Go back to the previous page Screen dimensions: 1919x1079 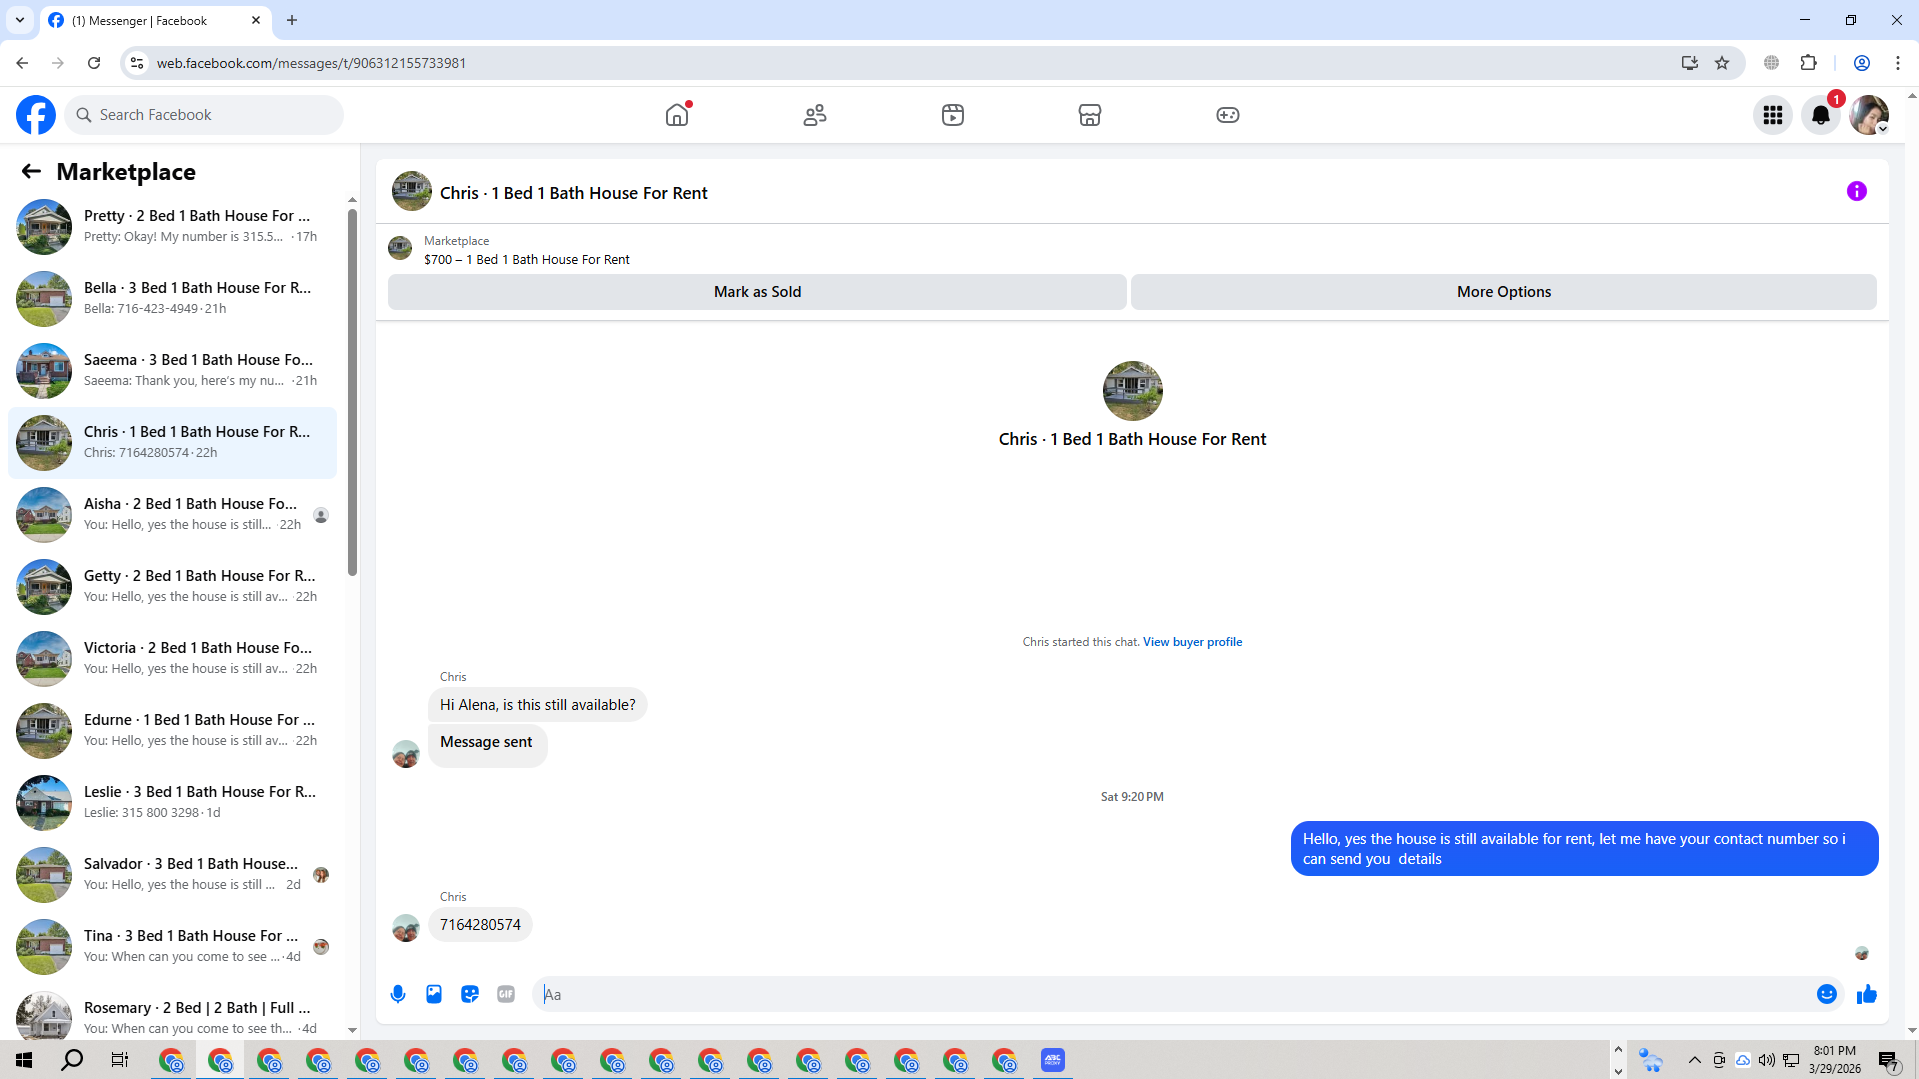22,63
